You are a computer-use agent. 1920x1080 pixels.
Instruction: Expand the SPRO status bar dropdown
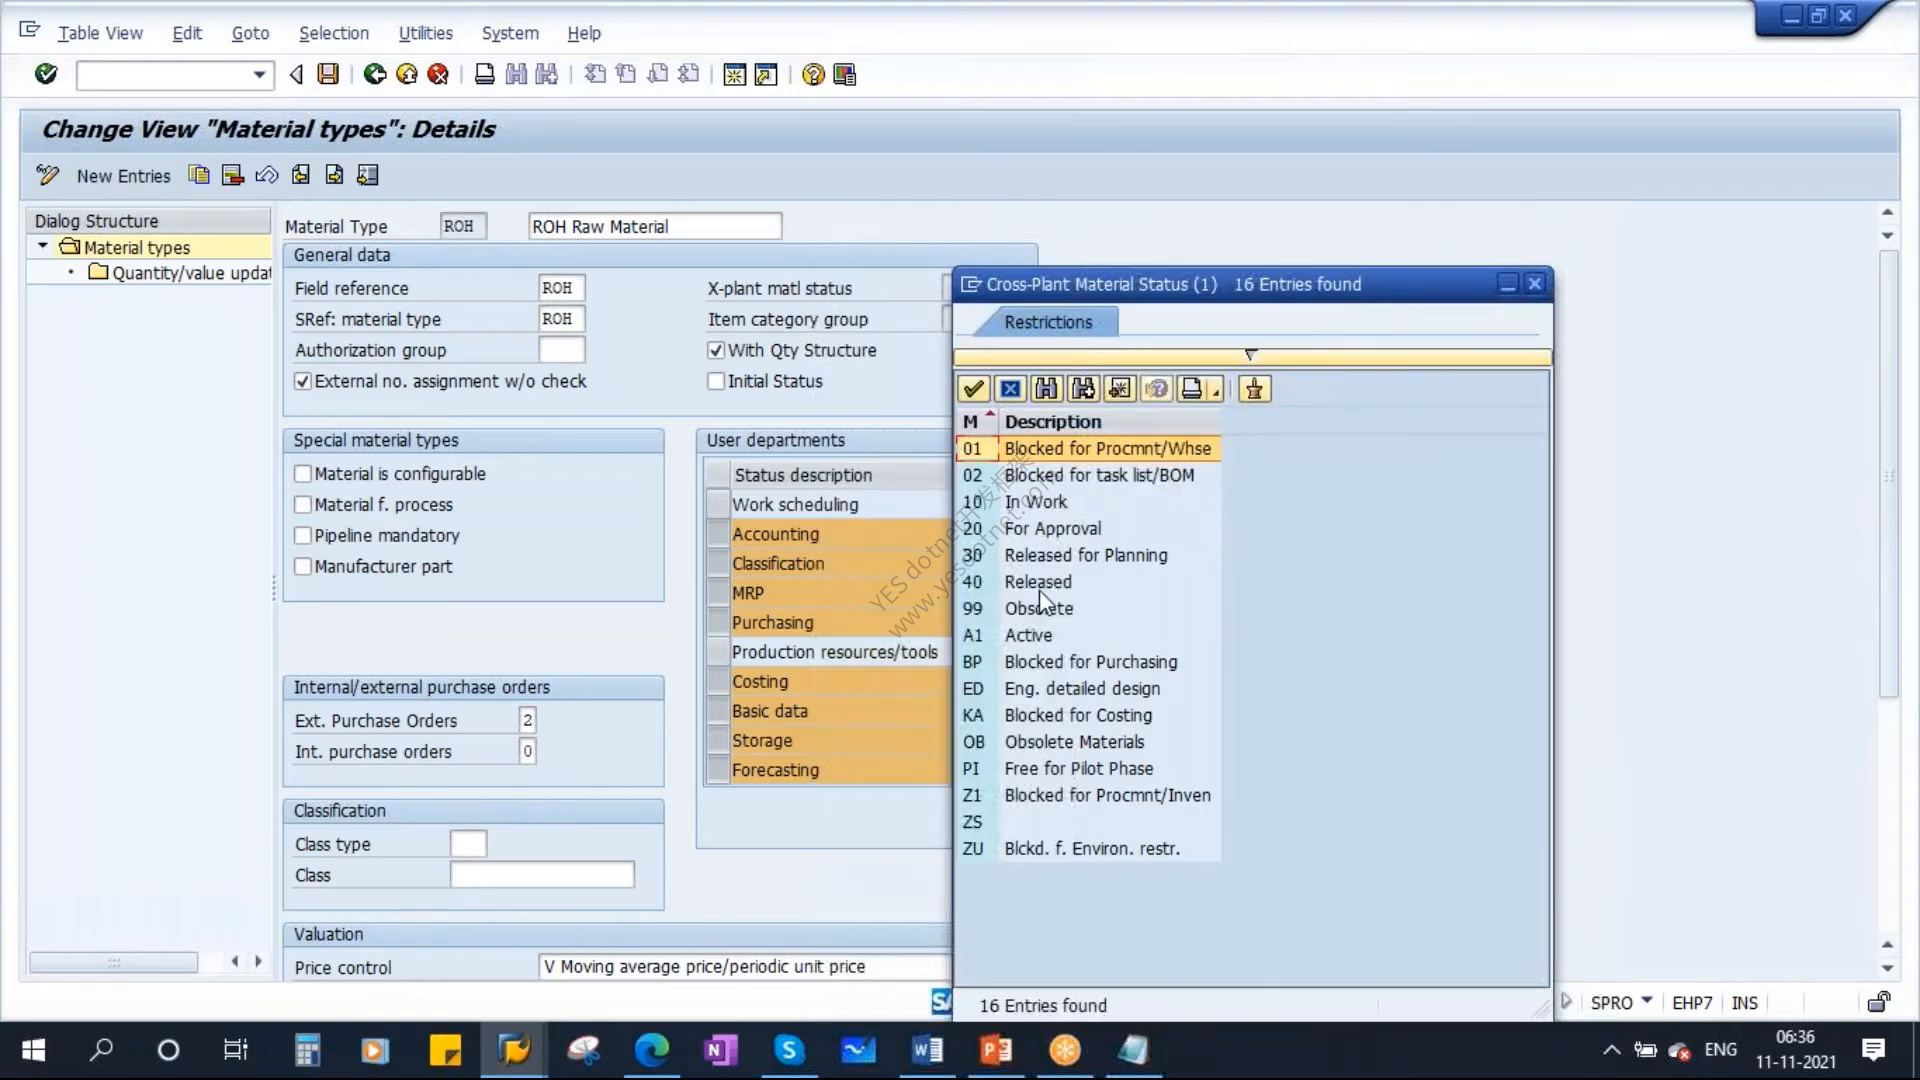click(1647, 1001)
